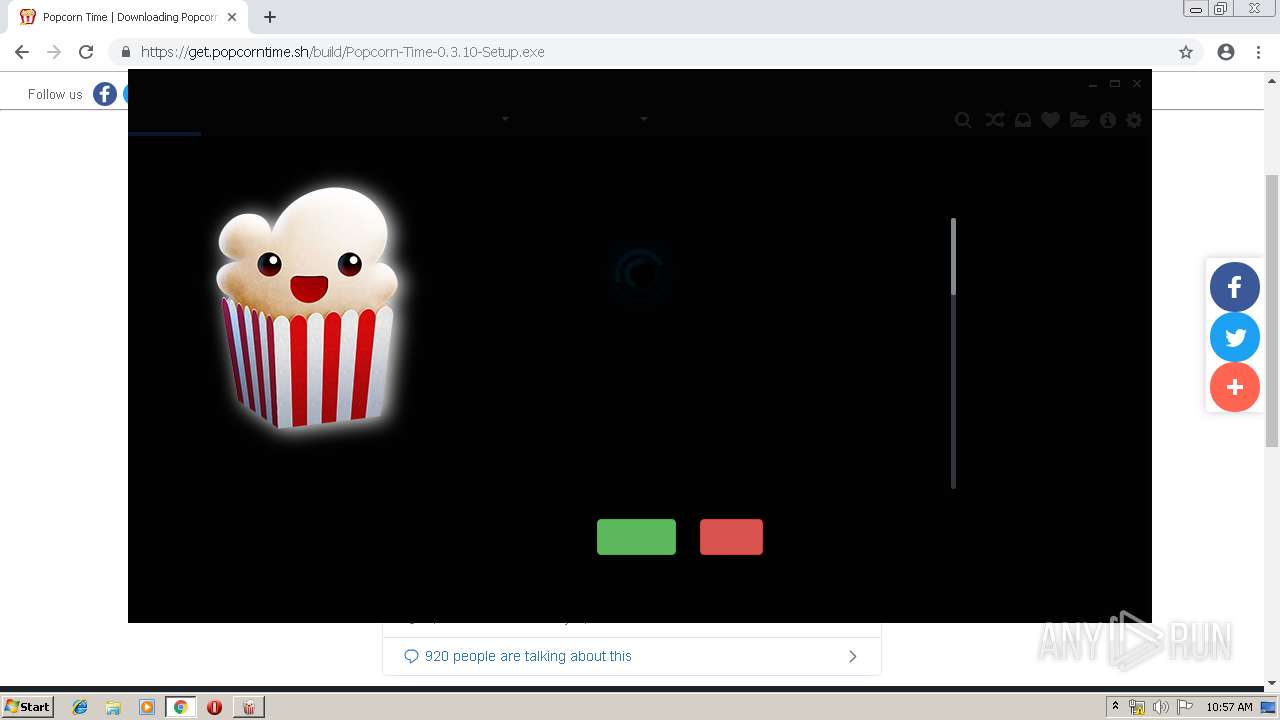Open more sharing options plus button
The image size is (1280, 720).
pos(1235,387)
